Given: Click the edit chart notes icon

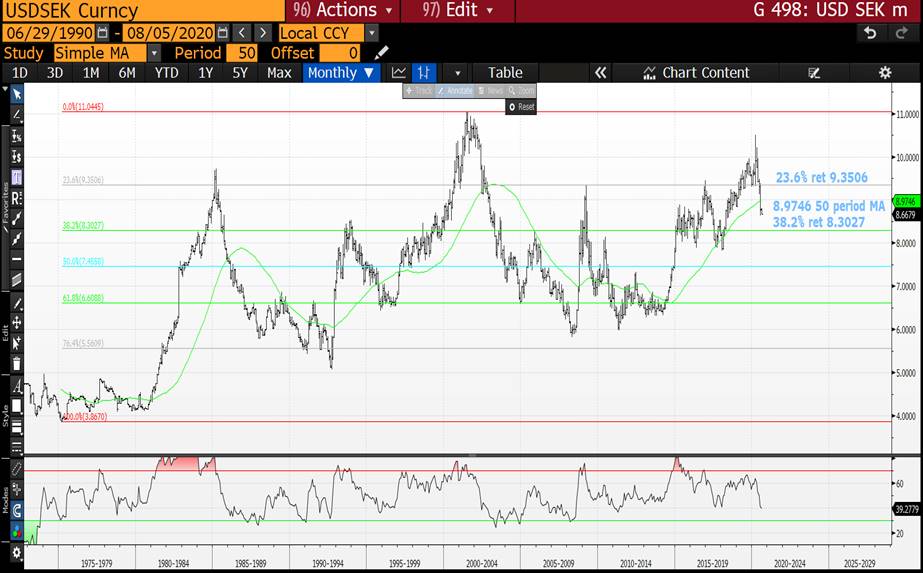Looking at the screenshot, I should pos(814,72).
